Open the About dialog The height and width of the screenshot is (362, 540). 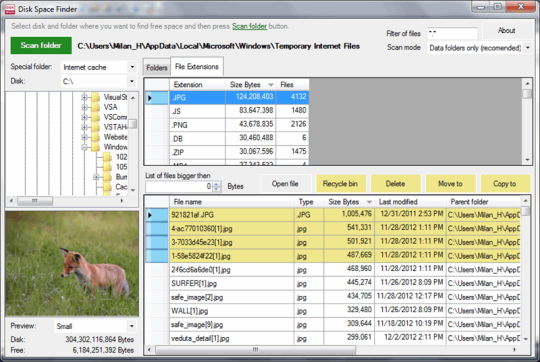click(506, 31)
